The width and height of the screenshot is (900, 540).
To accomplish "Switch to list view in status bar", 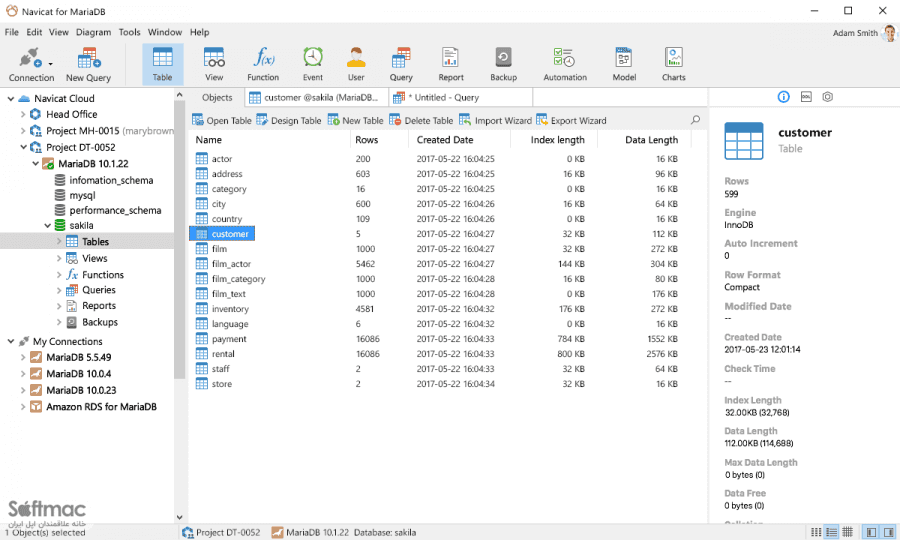I will tap(831, 532).
